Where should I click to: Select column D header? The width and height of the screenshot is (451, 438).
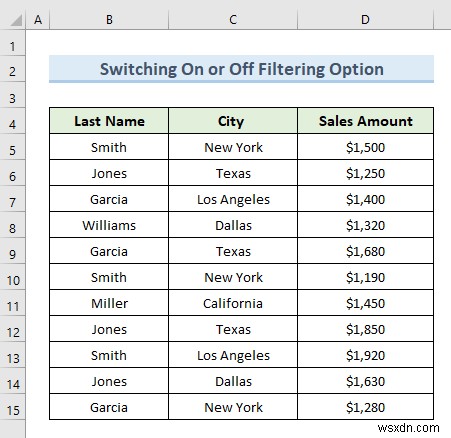[x=365, y=20]
